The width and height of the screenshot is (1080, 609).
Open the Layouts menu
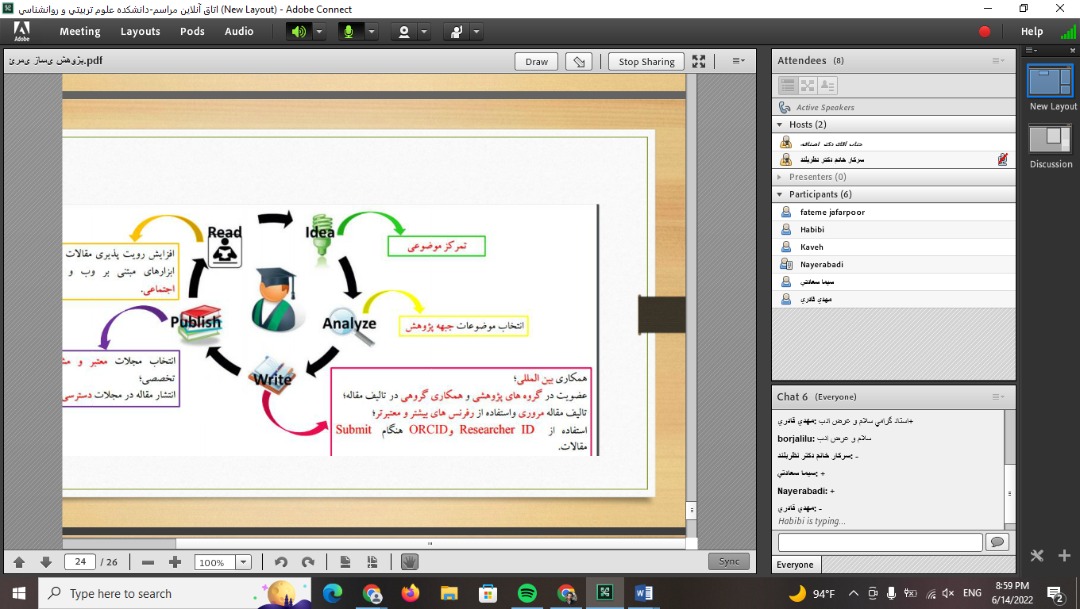[x=140, y=32]
